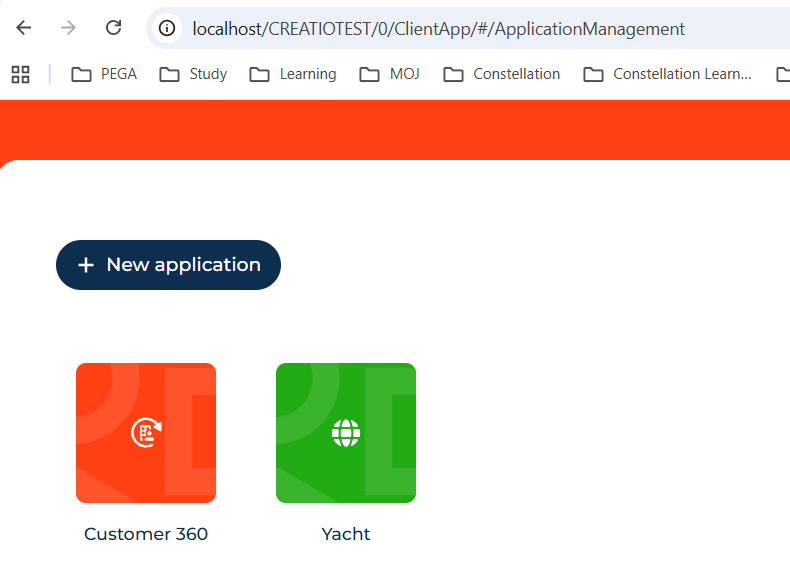Click the browser Forward arrow
Screen dimensions: 790x584
(68, 28)
